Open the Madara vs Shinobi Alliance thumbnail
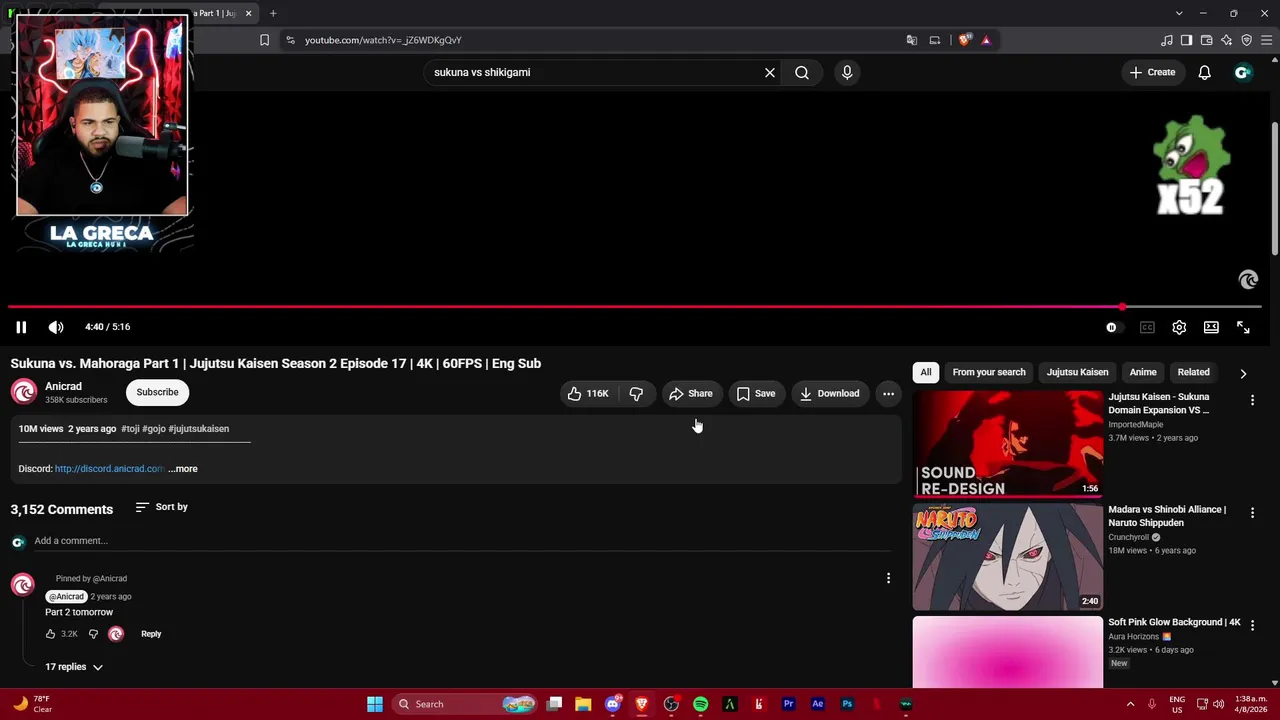 click(x=1008, y=557)
